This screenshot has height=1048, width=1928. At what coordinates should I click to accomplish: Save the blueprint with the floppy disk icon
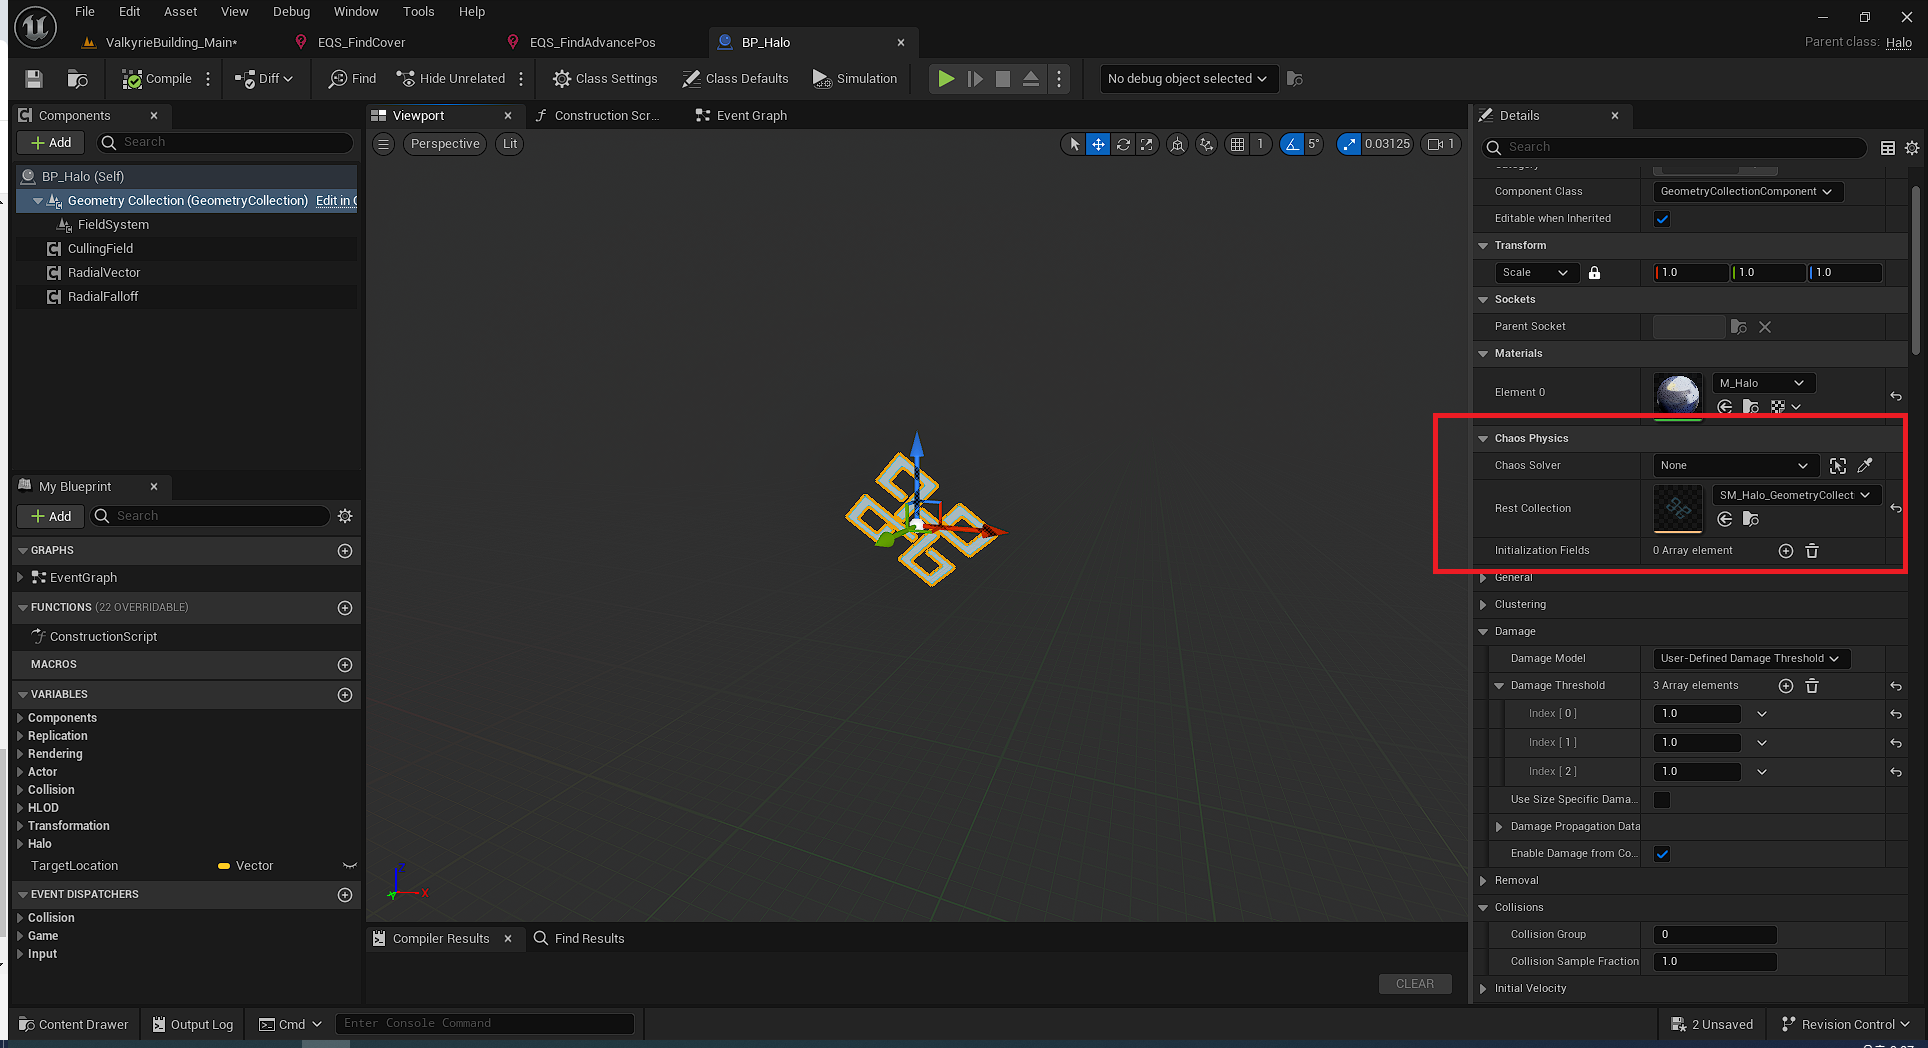[34, 79]
